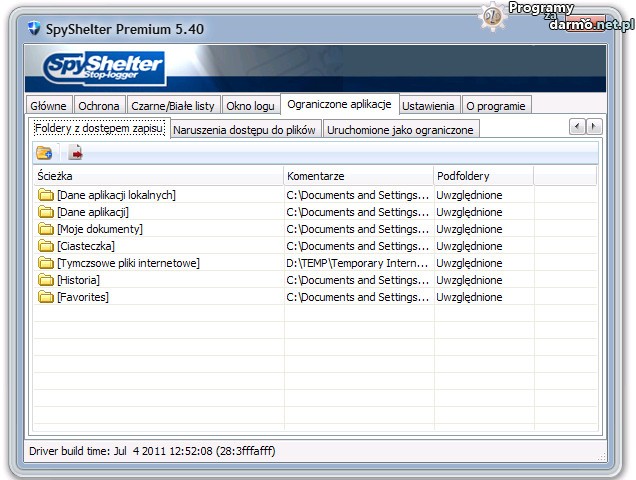Image resolution: width=636 pixels, height=480 pixels.
Task: Click the remove folder toolbar icon
Action: coord(76,153)
